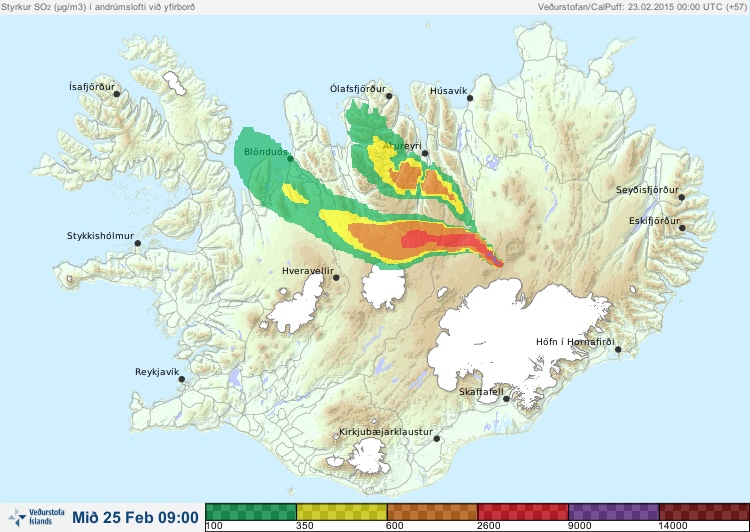The height and width of the screenshot is (532, 750).
Task: Click the Hveravellir label
Action: point(308,271)
